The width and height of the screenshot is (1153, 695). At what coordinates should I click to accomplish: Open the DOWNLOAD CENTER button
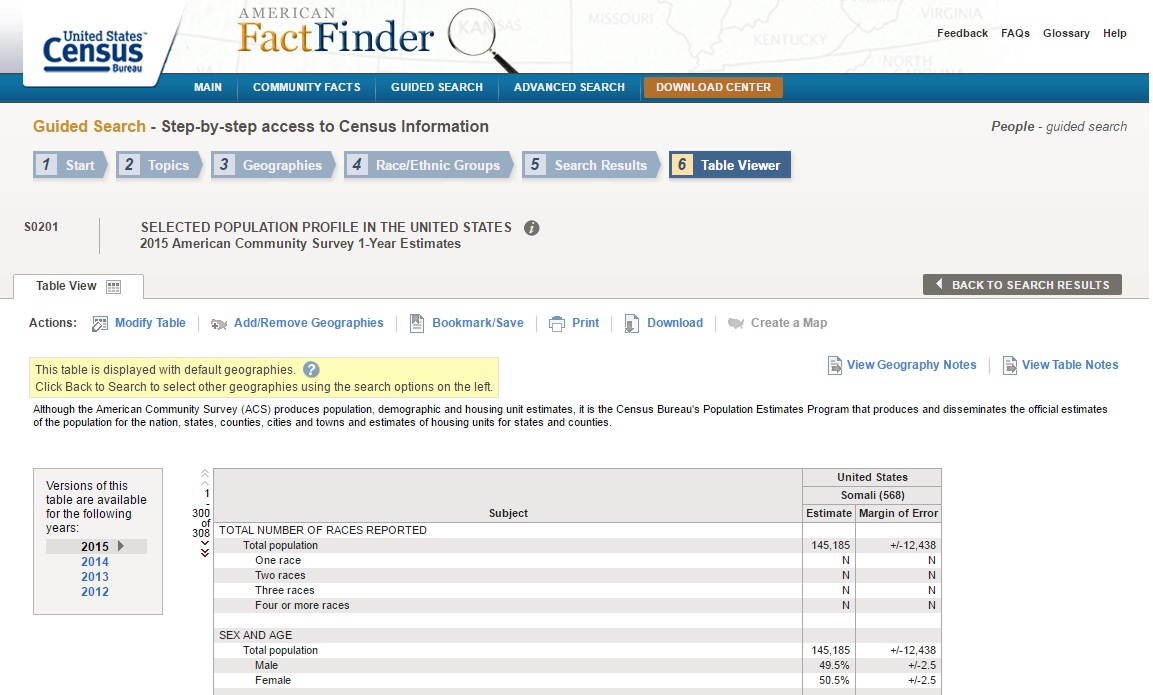713,87
